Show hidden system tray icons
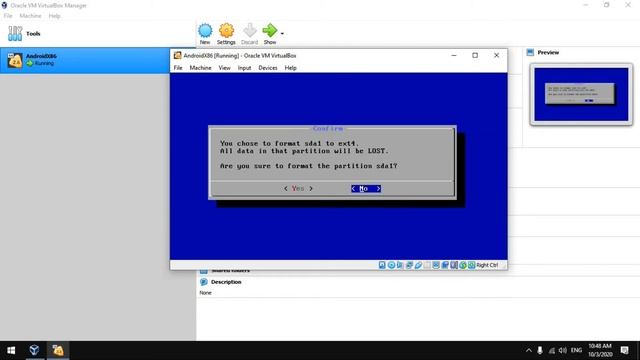 click(x=529, y=350)
